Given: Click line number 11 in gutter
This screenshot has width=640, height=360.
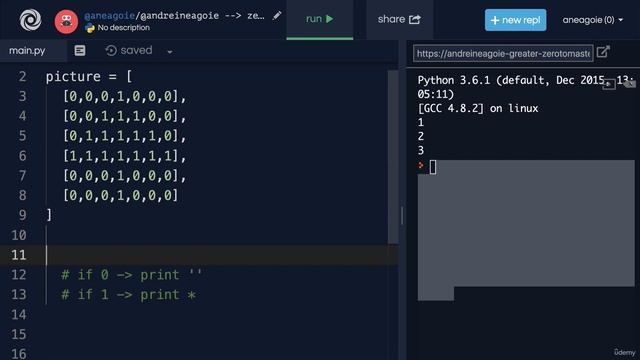Looking at the screenshot, I should tap(18, 255).
